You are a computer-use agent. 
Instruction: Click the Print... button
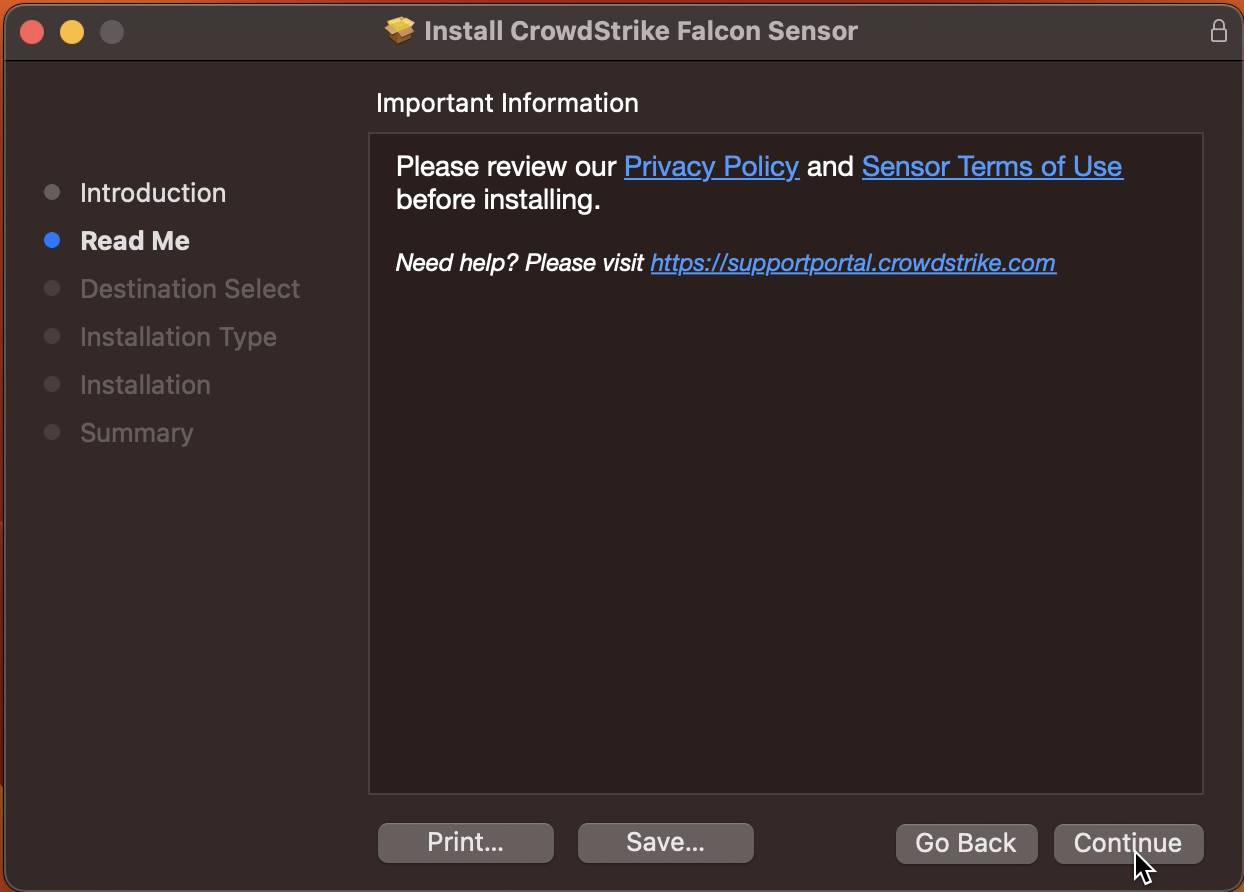(x=465, y=843)
